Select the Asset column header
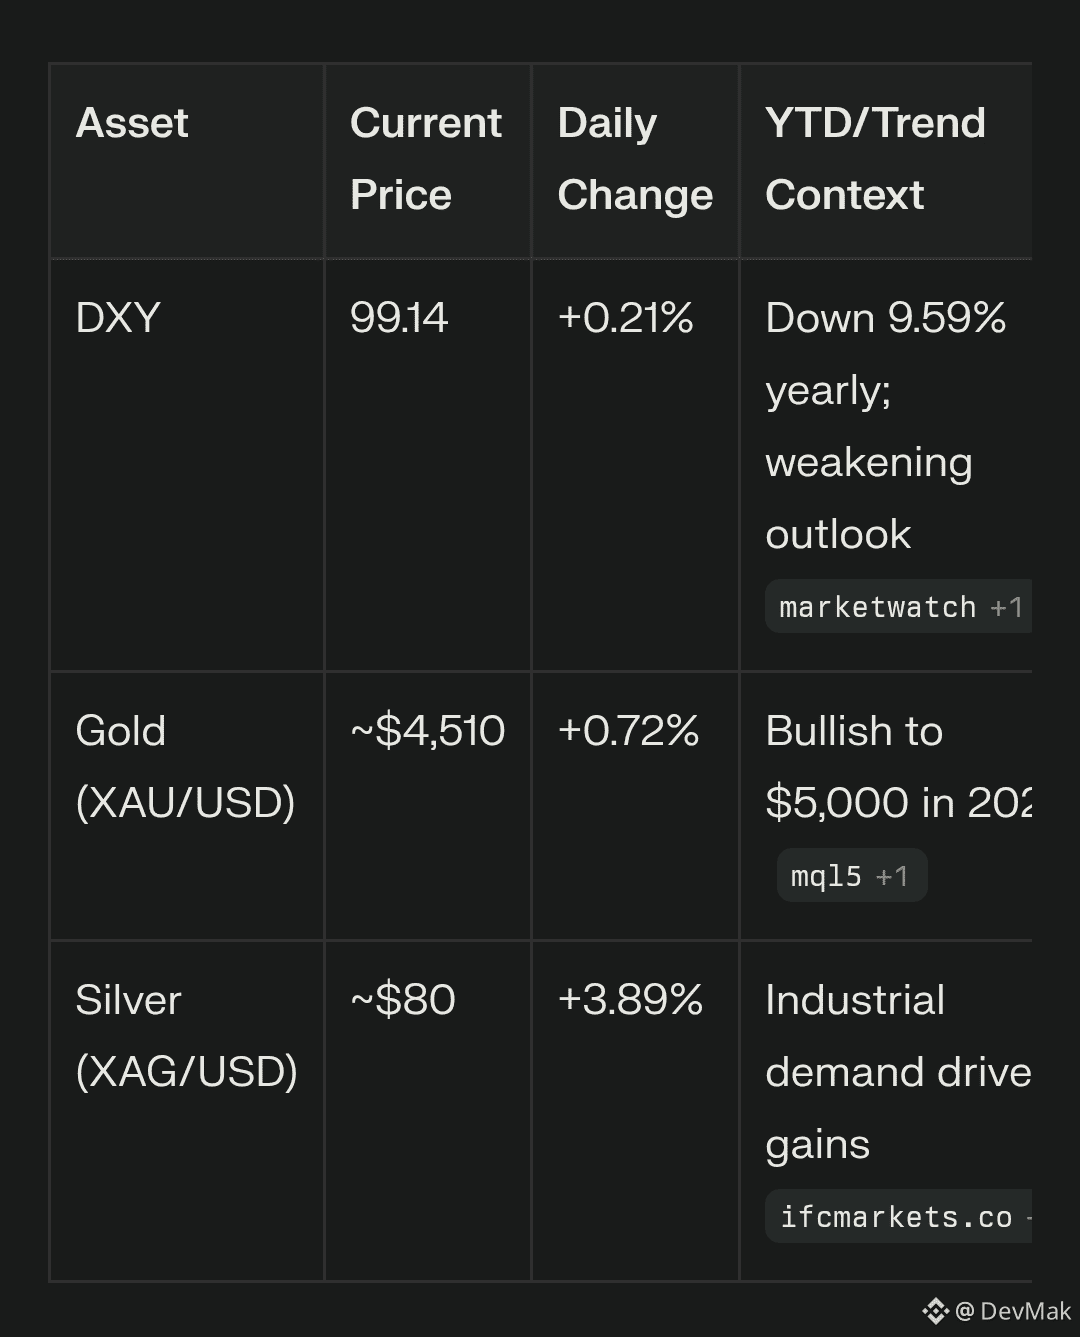Image resolution: width=1080 pixels, height=1337 pixels. 132,123
